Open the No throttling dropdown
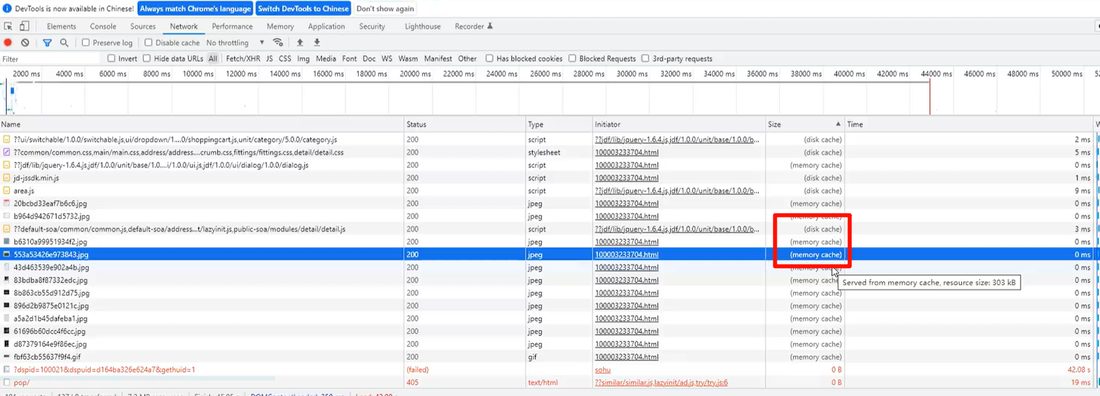This screenshot has width=1100, height=396. (236, 43)
